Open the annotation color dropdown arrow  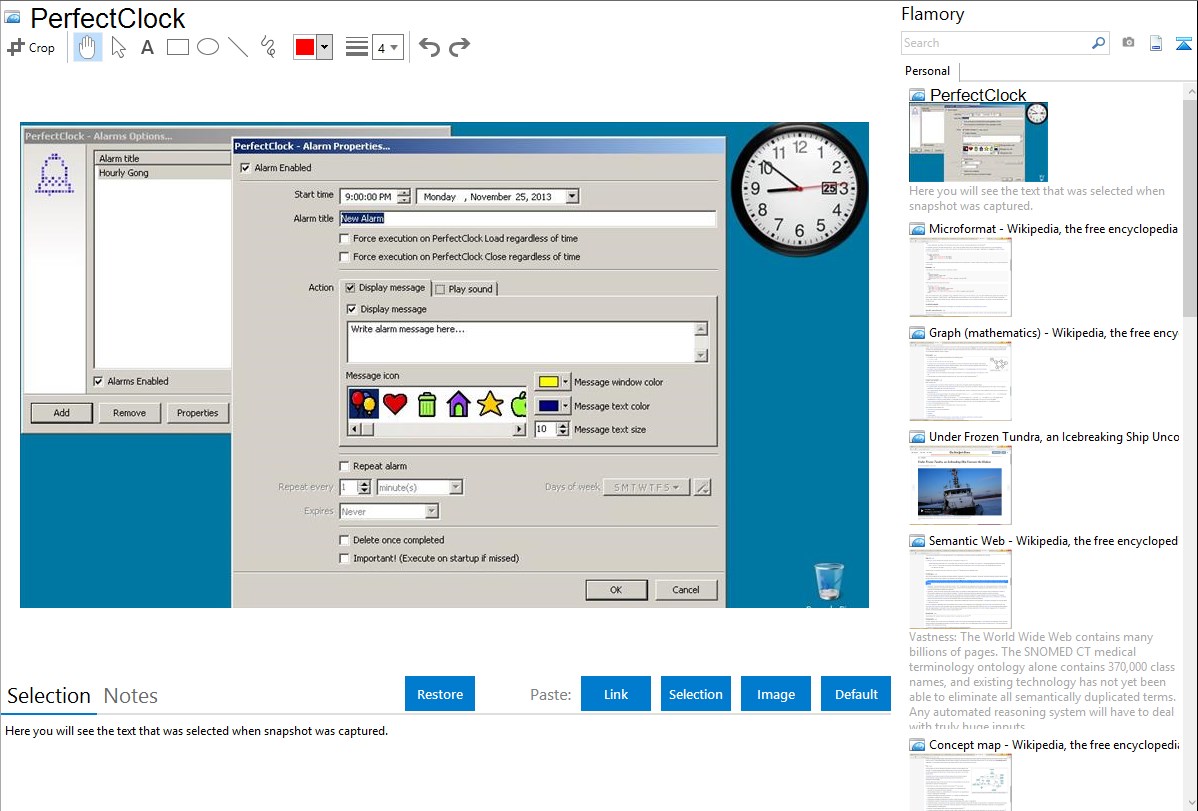point(324,48)
